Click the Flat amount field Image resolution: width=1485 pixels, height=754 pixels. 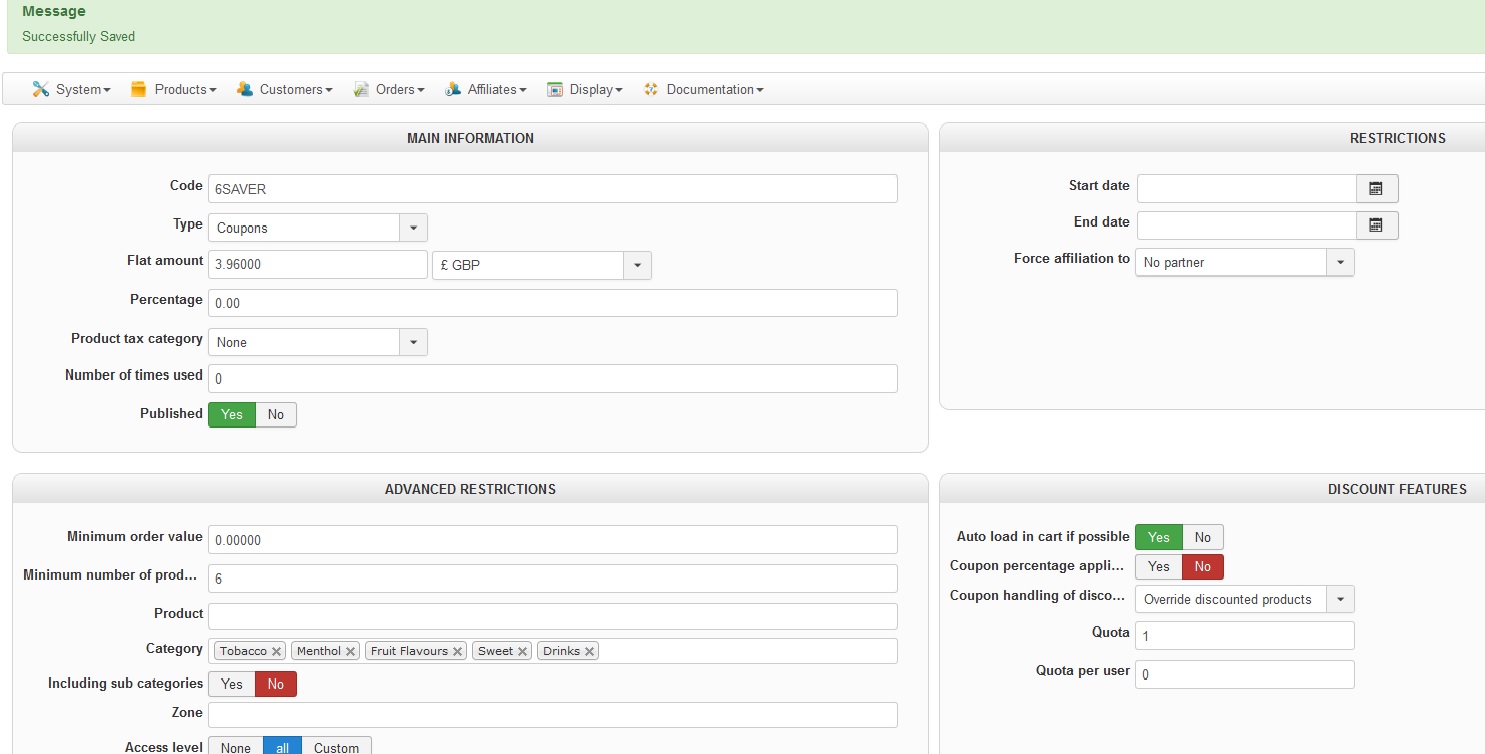pyautogui.click(x=318, y=264)
